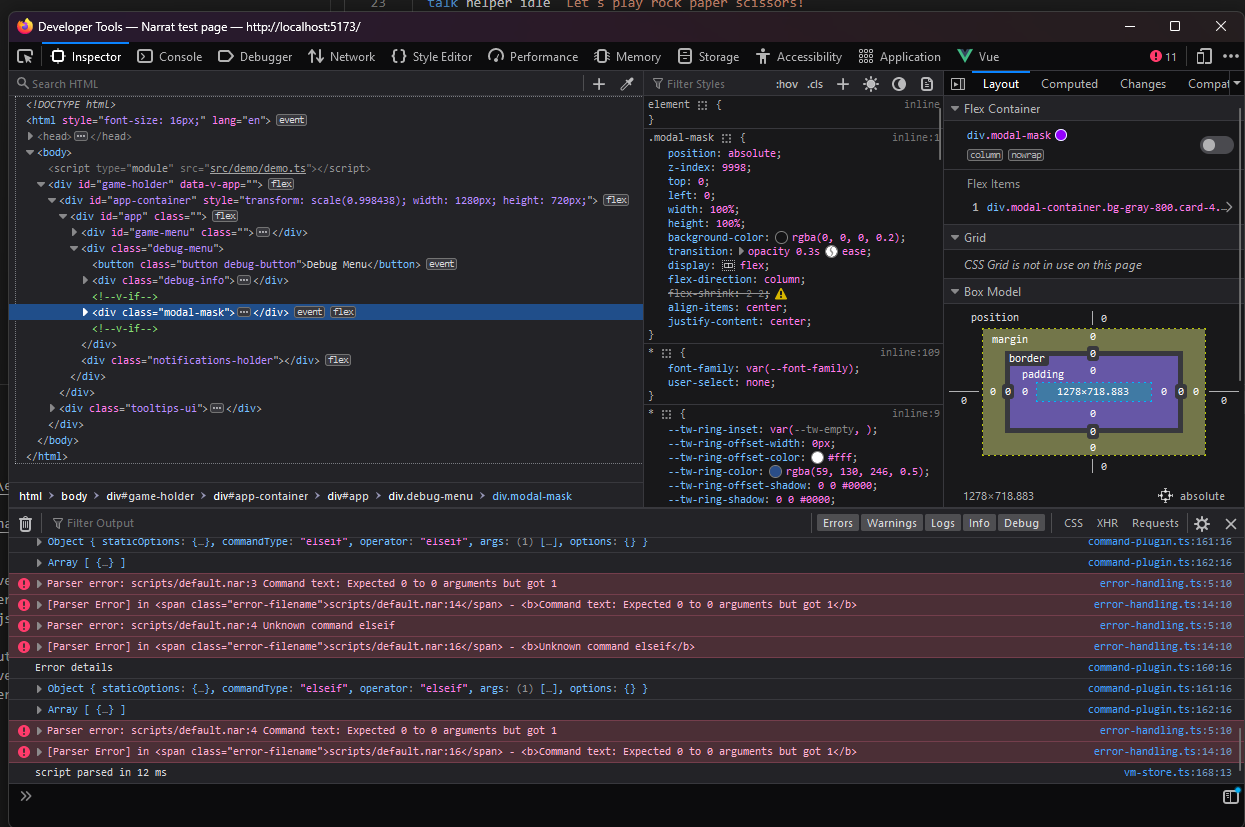Add a new CSS rule
Viewport: 1245px width, 827px height.
click(843, 84)
